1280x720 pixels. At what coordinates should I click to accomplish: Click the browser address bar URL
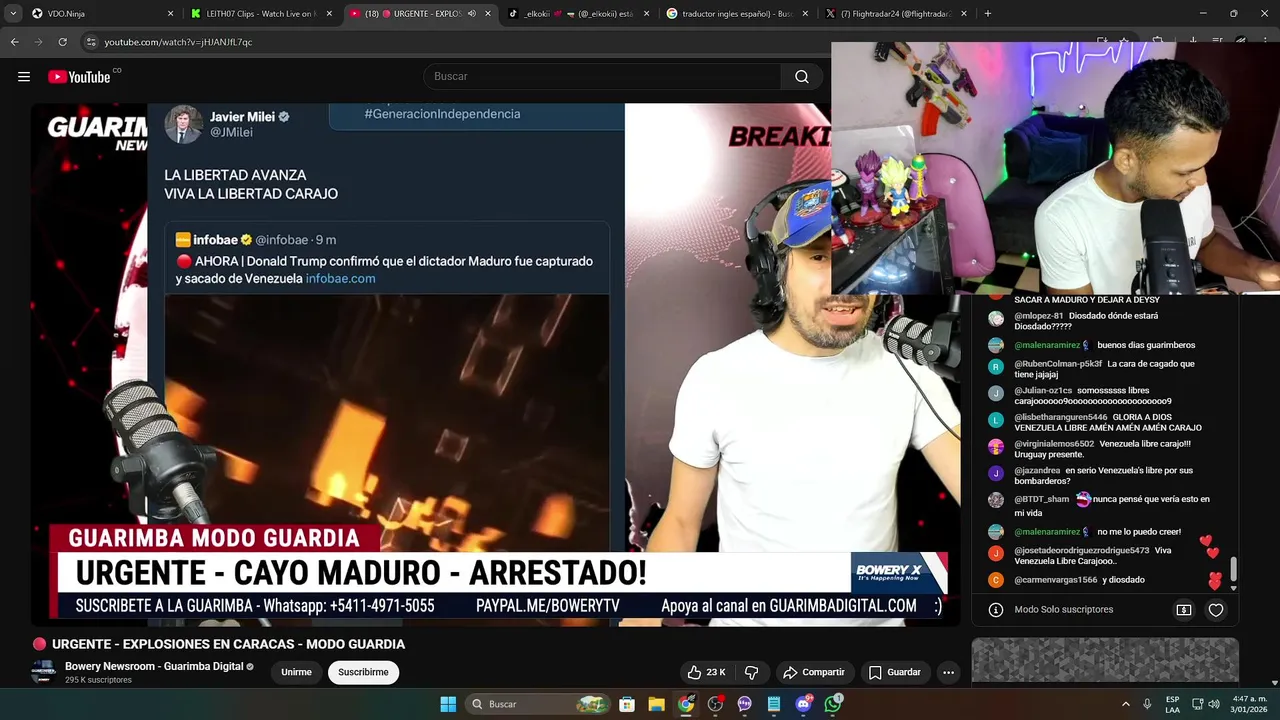(x=178, y=42)
